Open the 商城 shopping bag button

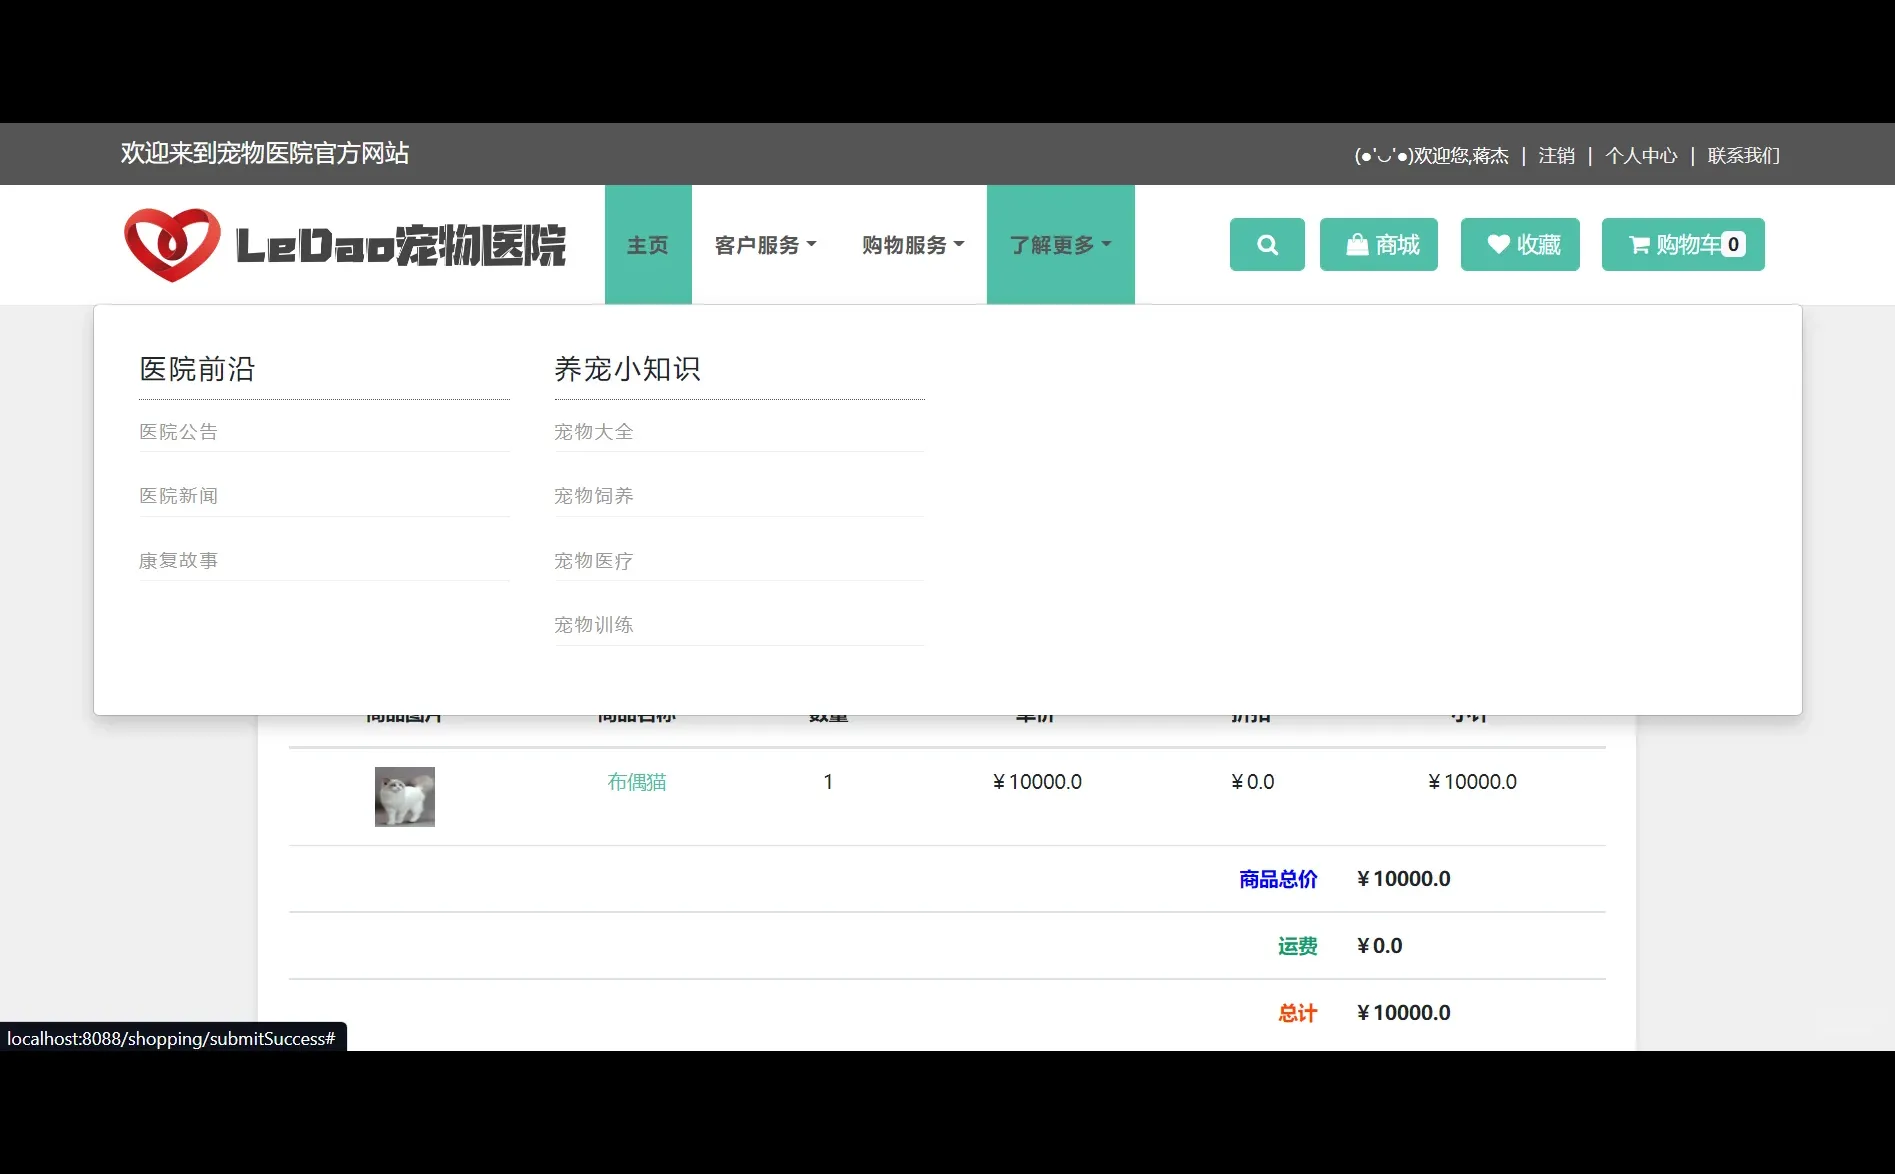[1379, 244]
